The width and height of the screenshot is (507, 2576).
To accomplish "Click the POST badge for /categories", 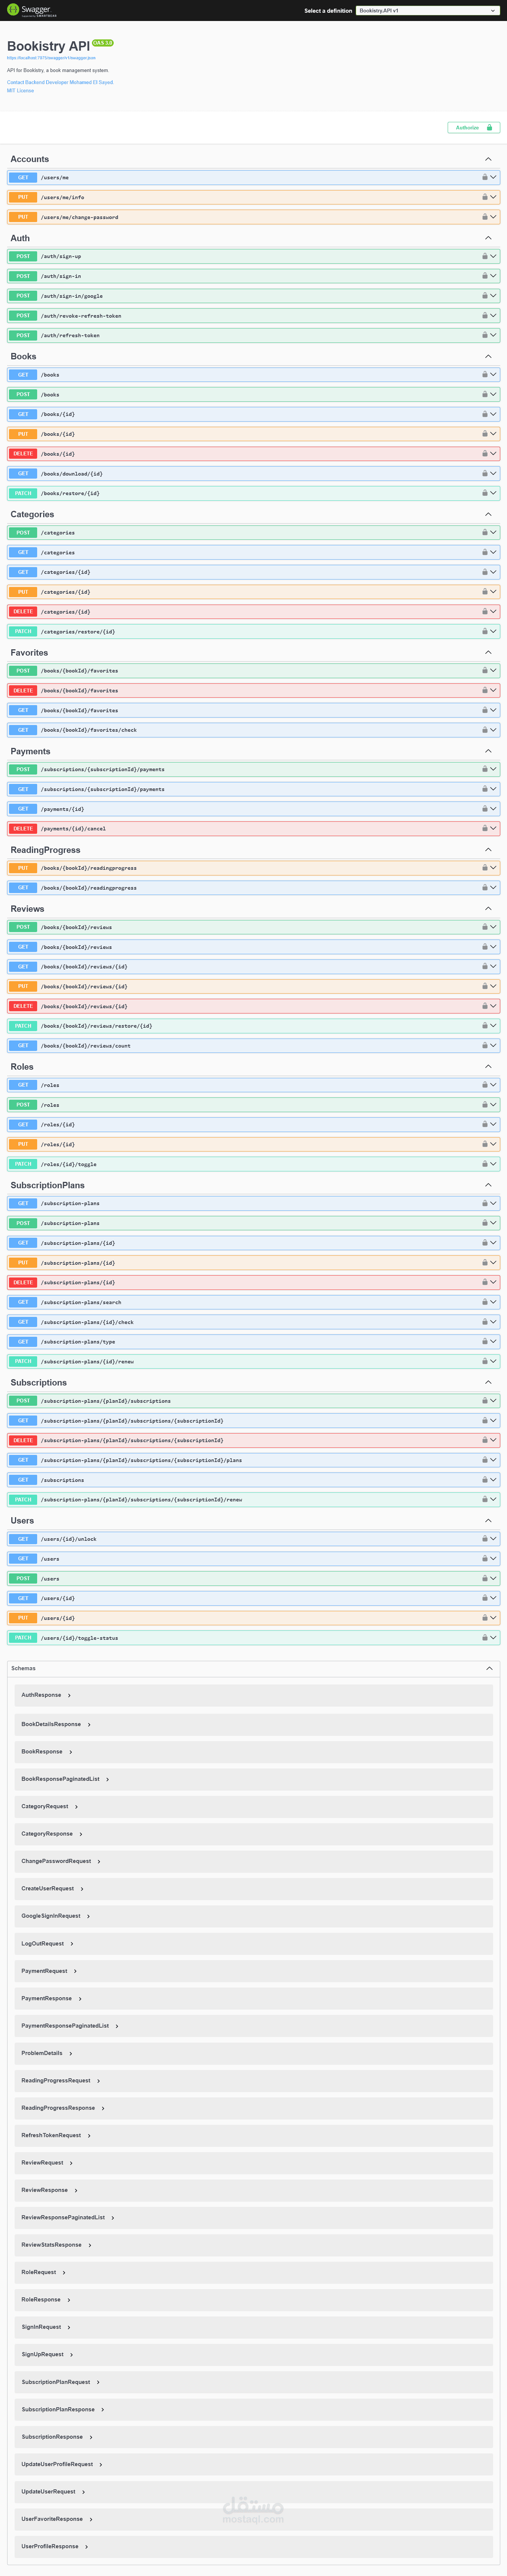I will (x=23, y=533).
